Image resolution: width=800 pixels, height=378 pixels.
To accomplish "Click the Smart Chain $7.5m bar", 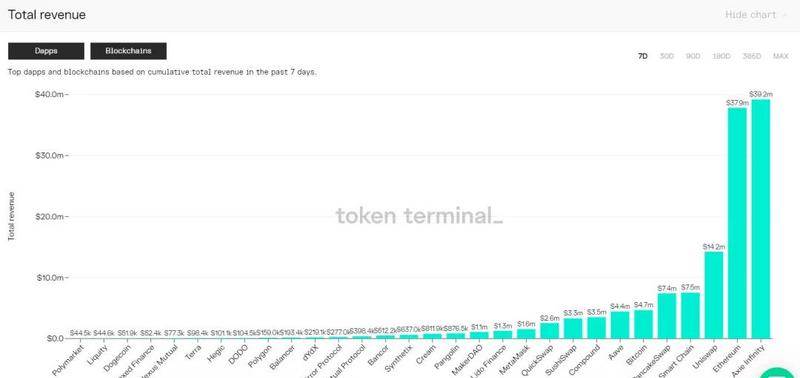I will [x=690, y=315].
